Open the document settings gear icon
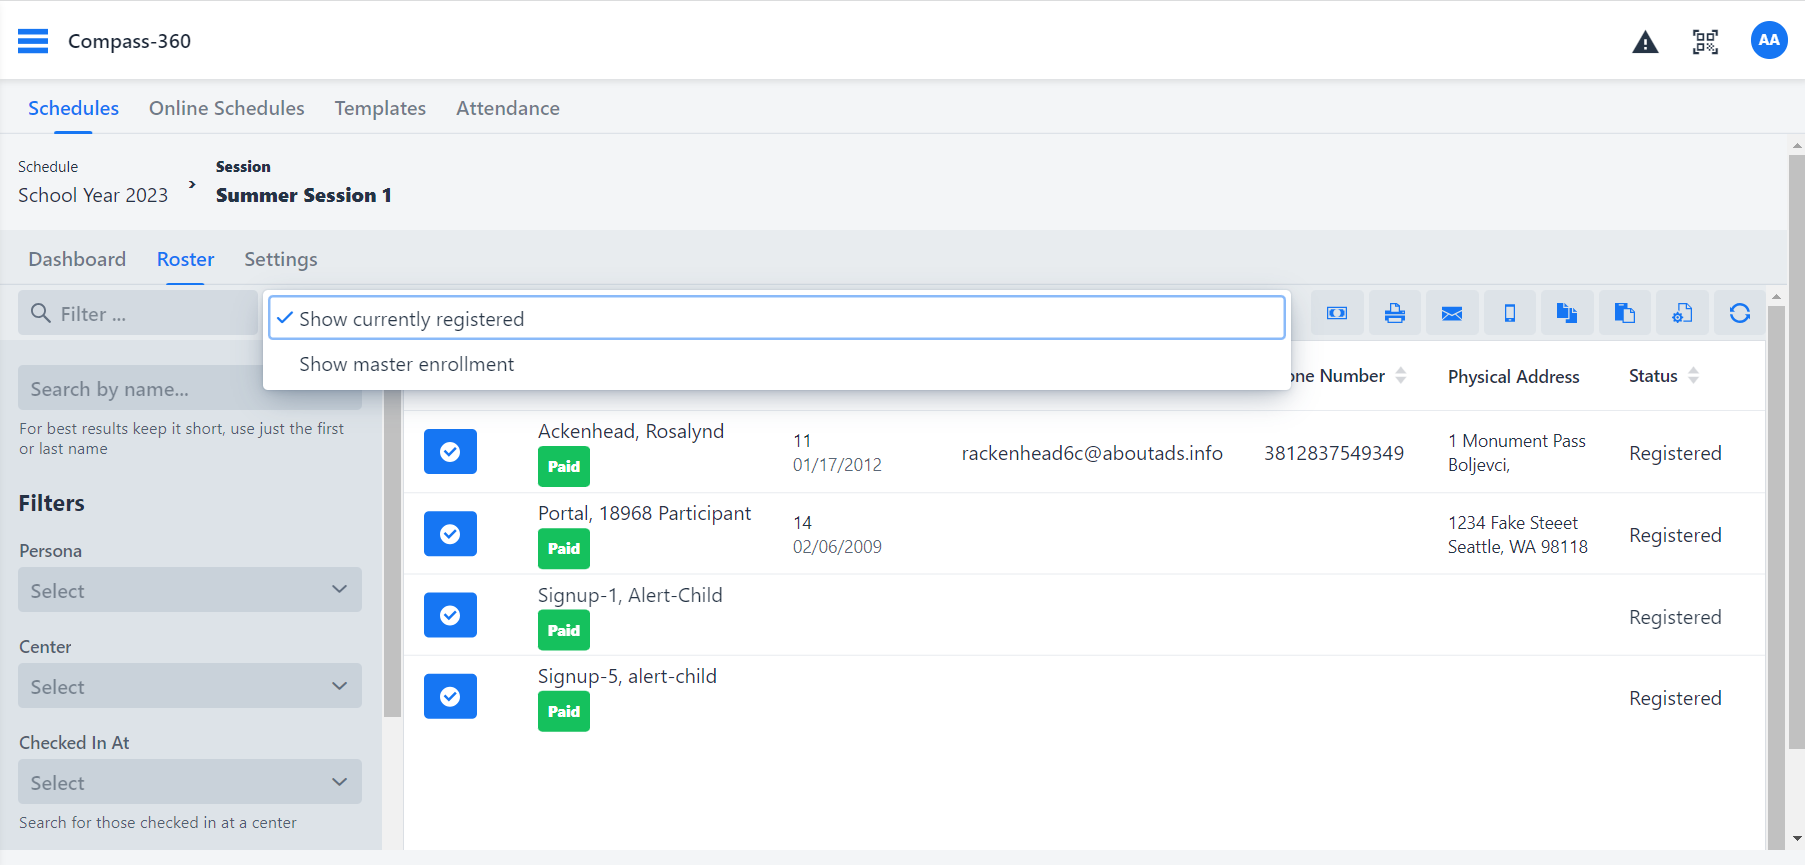Screen dimensions: 1805x865 1682,314
